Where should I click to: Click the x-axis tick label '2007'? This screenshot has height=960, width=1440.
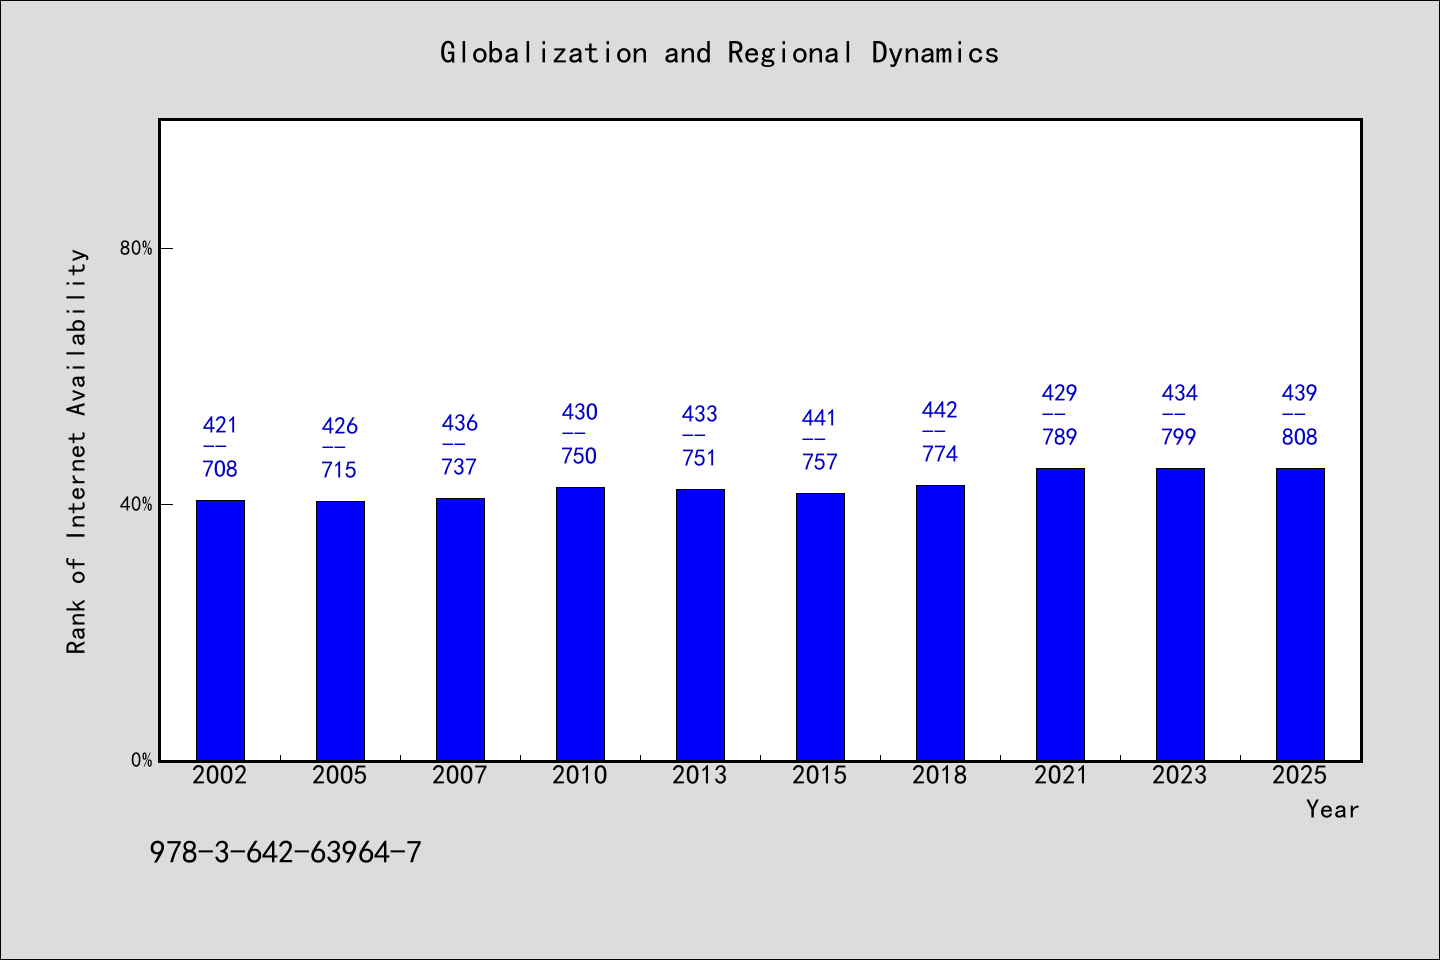(460, 775)
